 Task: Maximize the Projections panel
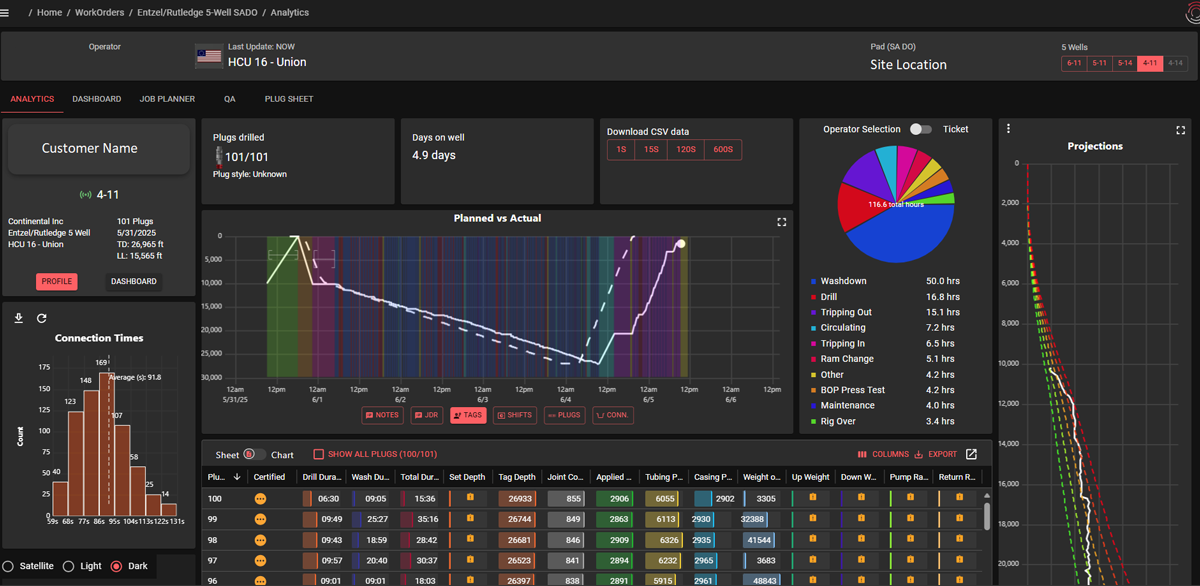(1181, 130)
